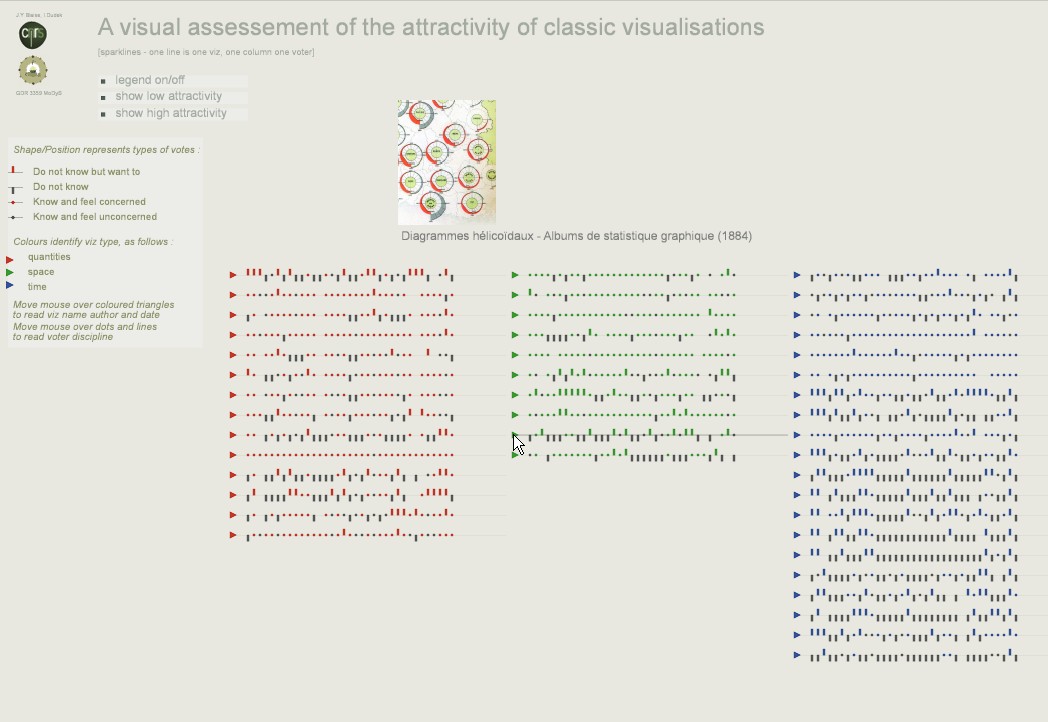Click the CNRS logo icon
Image resolution: width=1048 pixels, height=722 pixels.
pos(33,35)
